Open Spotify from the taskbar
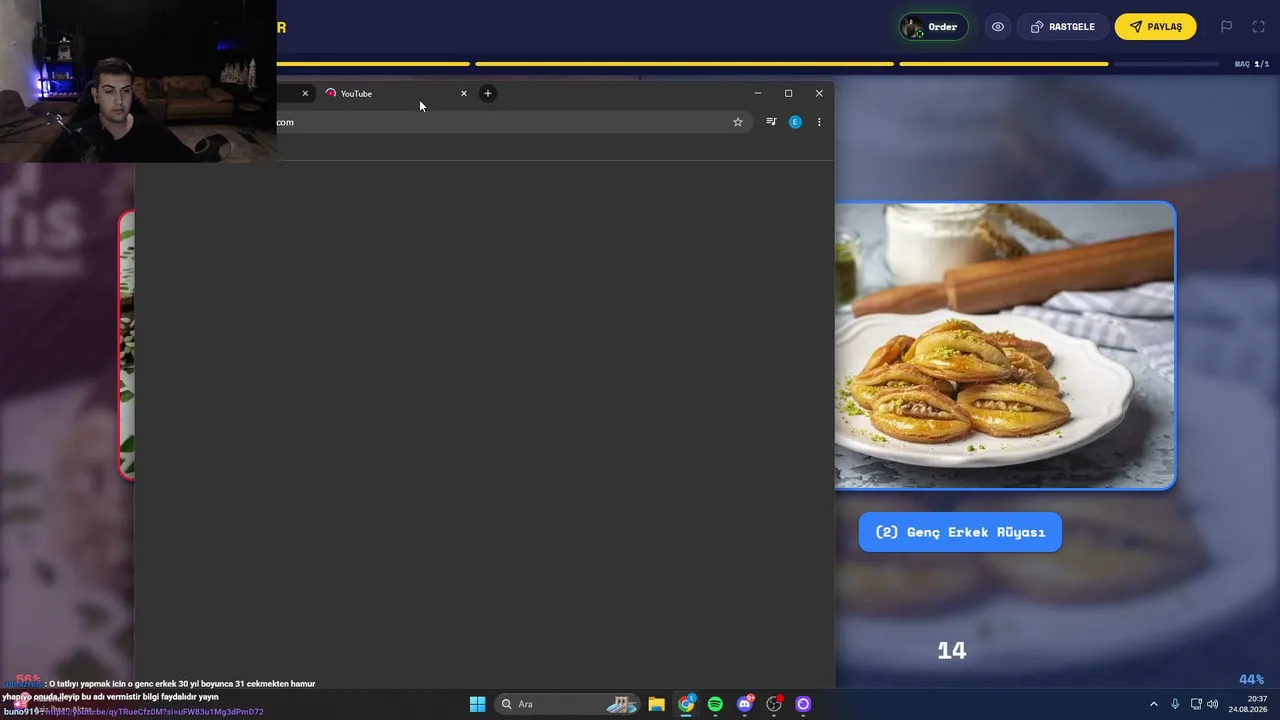The image size is (1280, 720). pyautogui.click(x=715, y=704)
